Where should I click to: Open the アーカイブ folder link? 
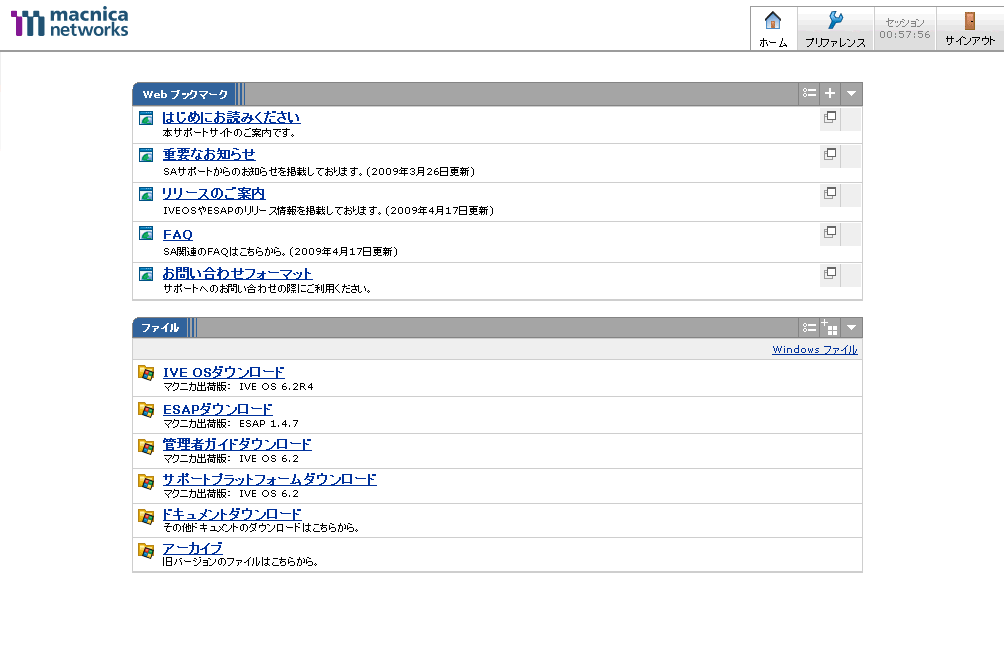click(x=192, y=548)
